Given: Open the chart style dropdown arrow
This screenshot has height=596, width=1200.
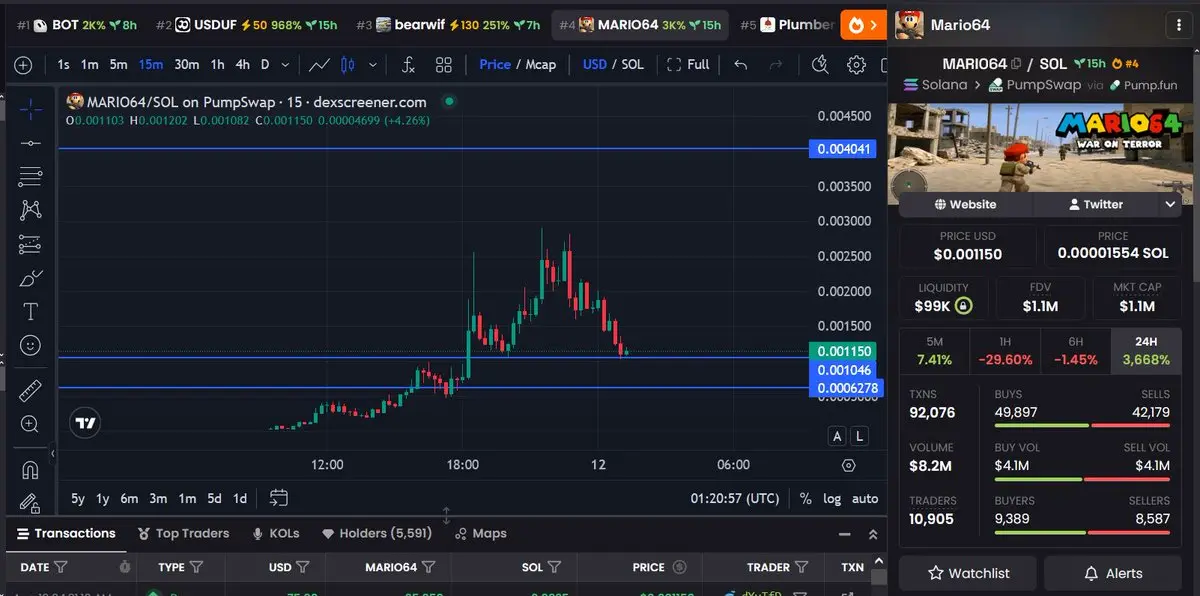Looking at the screenshot, I should pos(373,64).
